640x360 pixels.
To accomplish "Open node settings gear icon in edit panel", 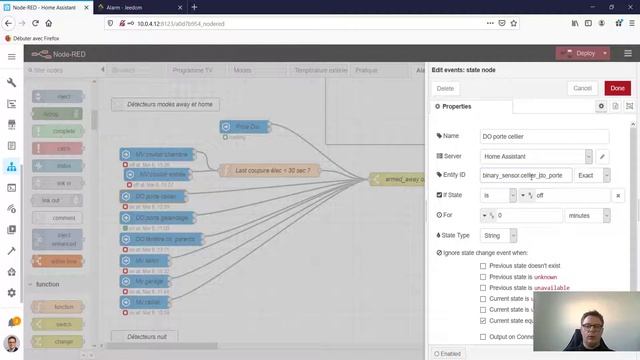I will tap(601, 106).
